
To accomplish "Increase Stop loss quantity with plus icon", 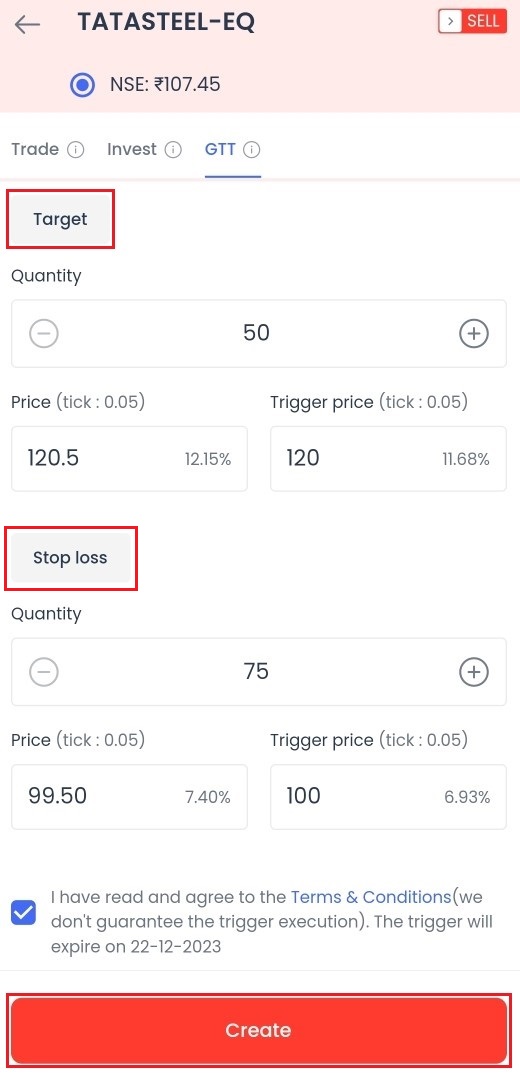I will (x=473, y=672).
